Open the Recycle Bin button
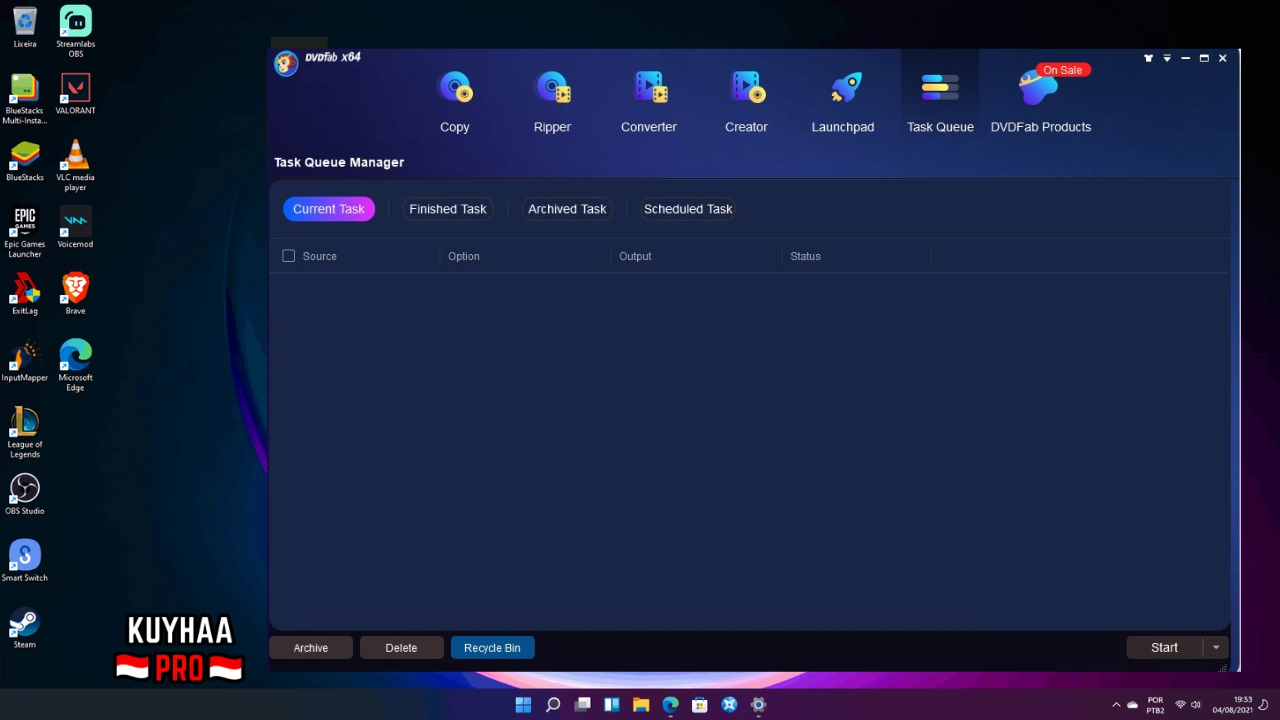Image resolution: width=1280 pixels, height=720 pixels. 492,648
